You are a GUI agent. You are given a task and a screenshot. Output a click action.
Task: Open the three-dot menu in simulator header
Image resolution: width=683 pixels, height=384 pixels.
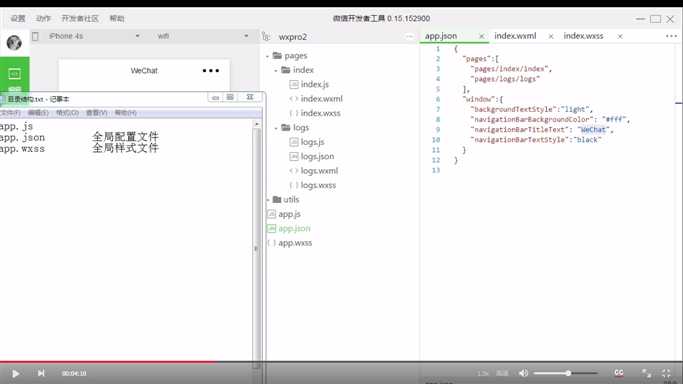click(211, 71)
